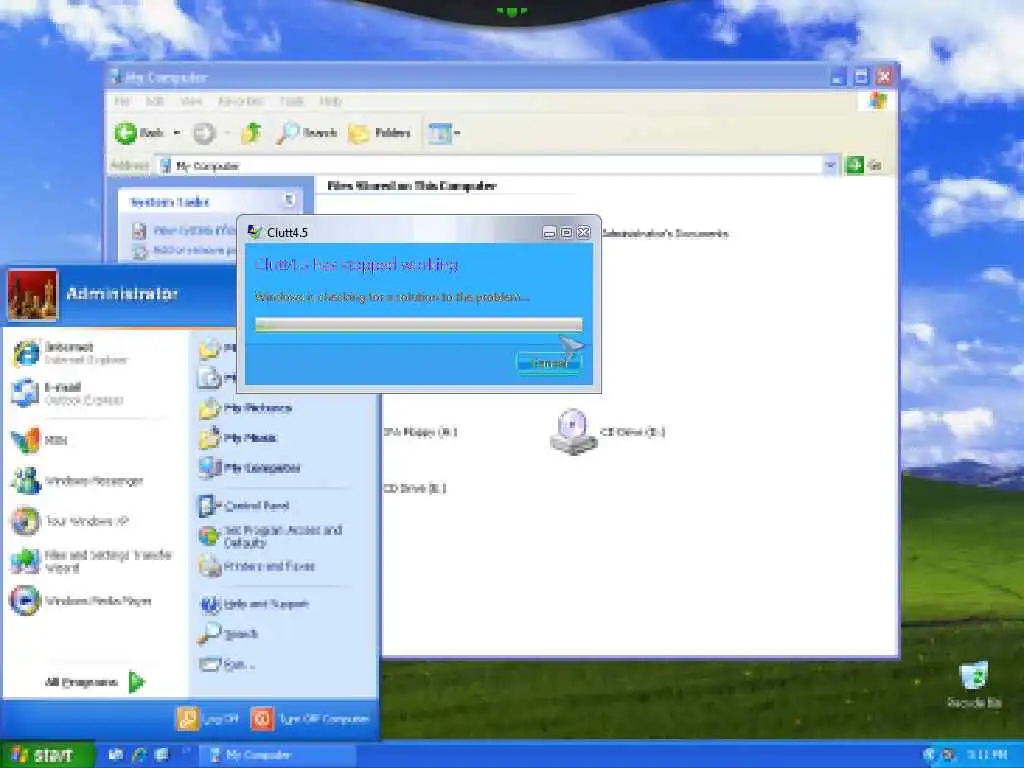Click the Log Off button
This screenshot has width=1024, height=768.
coord(207,719)
